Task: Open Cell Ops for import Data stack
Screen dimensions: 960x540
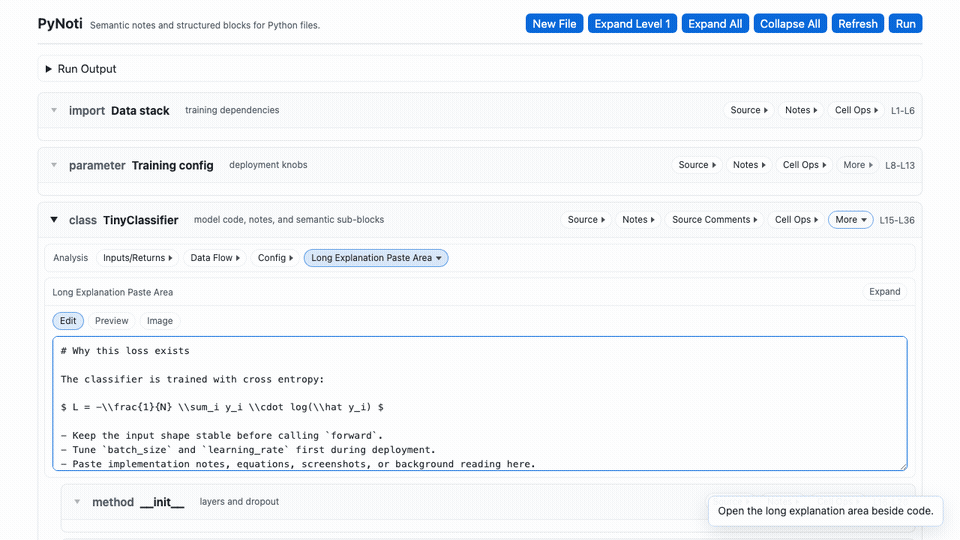Action: point(857,110)
